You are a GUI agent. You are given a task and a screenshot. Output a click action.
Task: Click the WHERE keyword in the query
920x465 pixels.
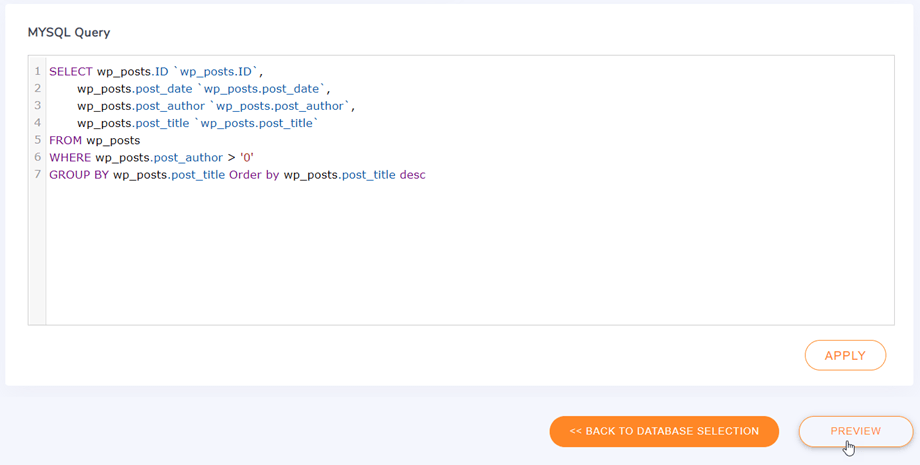point(70,157)
